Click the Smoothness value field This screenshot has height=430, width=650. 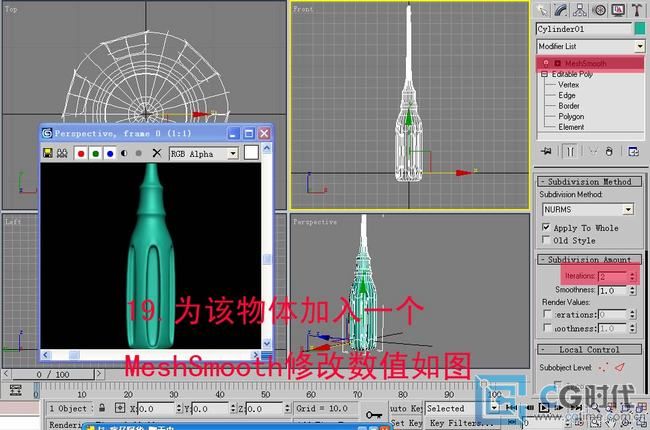[x=613, y=290]
